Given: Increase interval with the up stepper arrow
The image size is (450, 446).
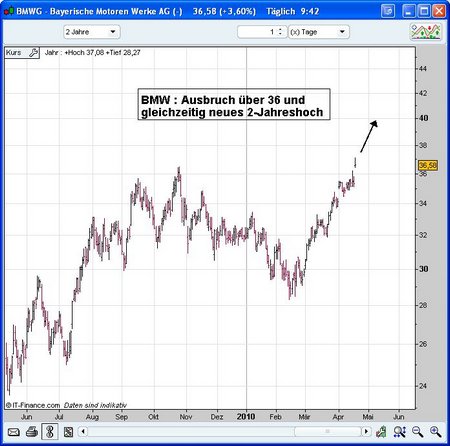Looking at the screenshot, I should 280,29.
